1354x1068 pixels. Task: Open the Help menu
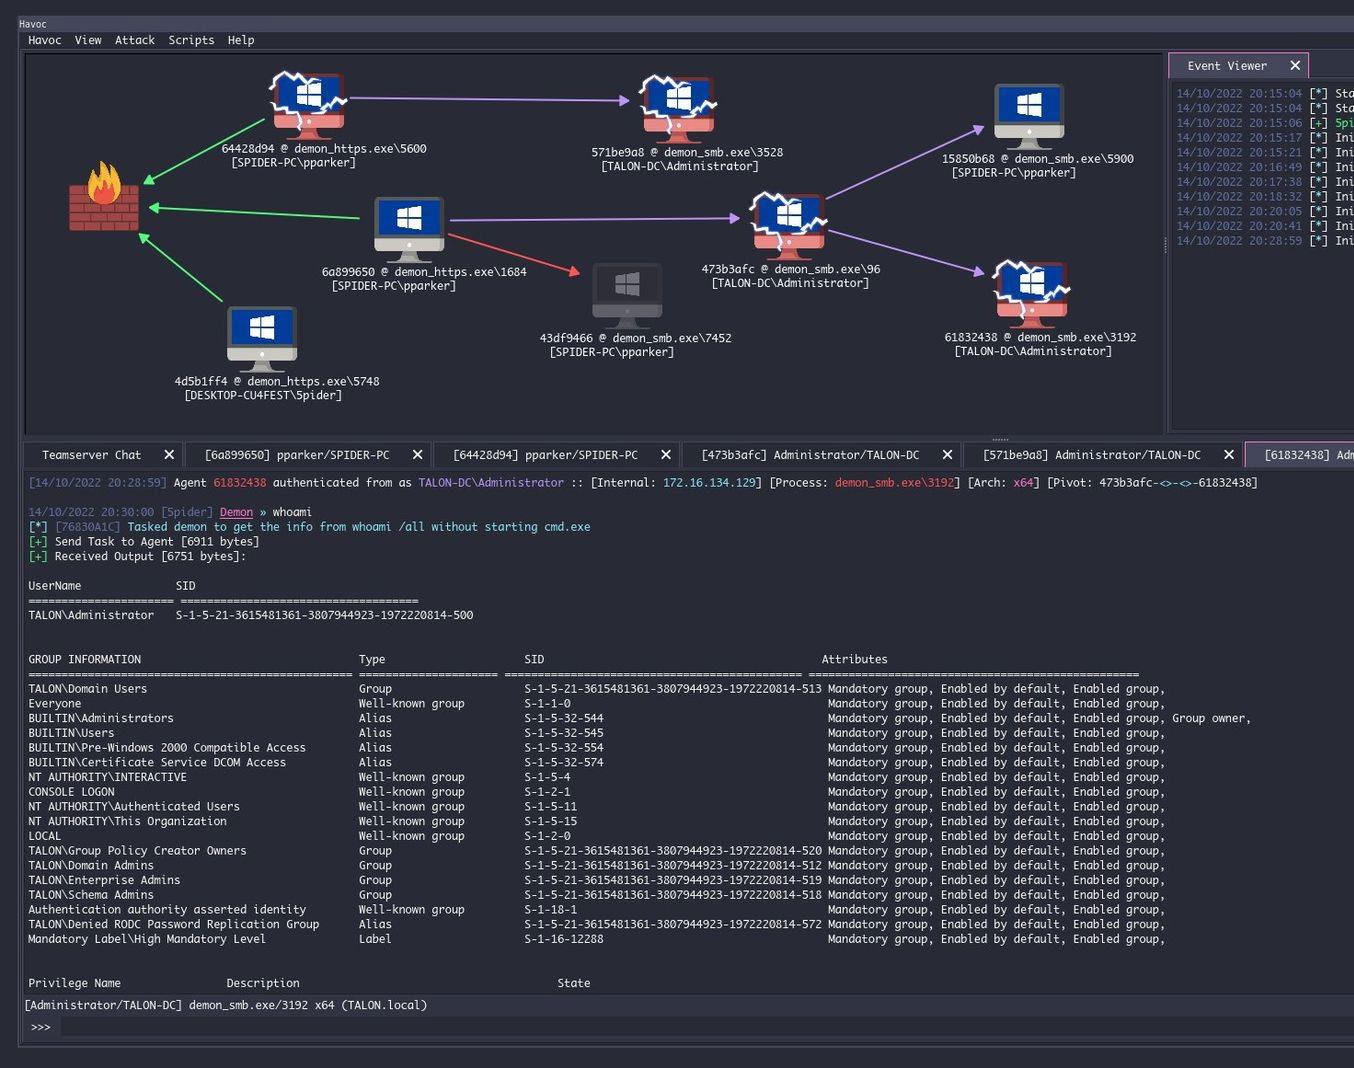pyautogui.click(x=241, y=40)
